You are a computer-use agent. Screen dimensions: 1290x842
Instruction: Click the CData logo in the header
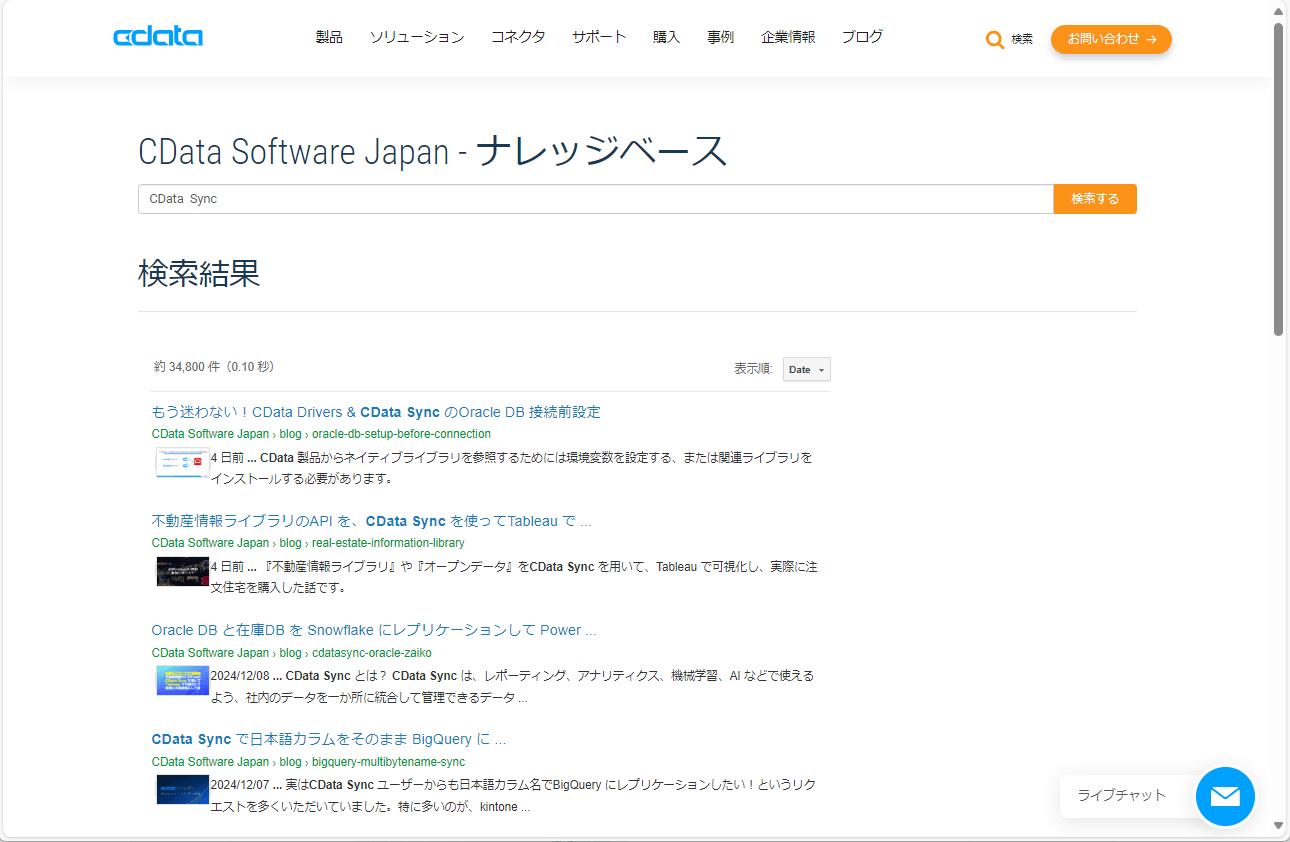(x=158, y=36)
